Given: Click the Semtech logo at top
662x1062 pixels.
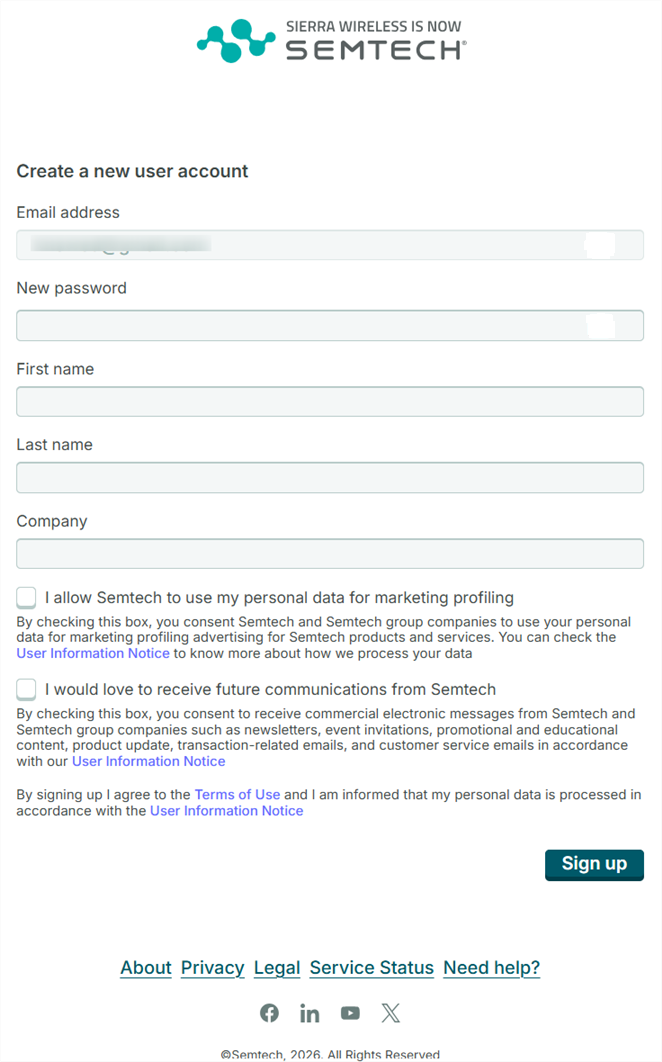Looking at the screenshot, I should pyautogui.click(x=331, y=40).
